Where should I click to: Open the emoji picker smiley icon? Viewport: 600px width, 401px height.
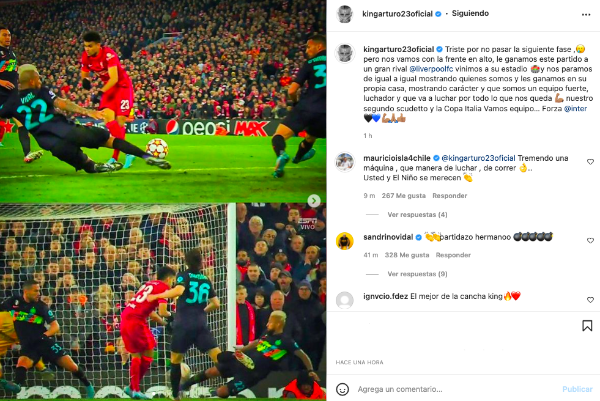[342, 389]
